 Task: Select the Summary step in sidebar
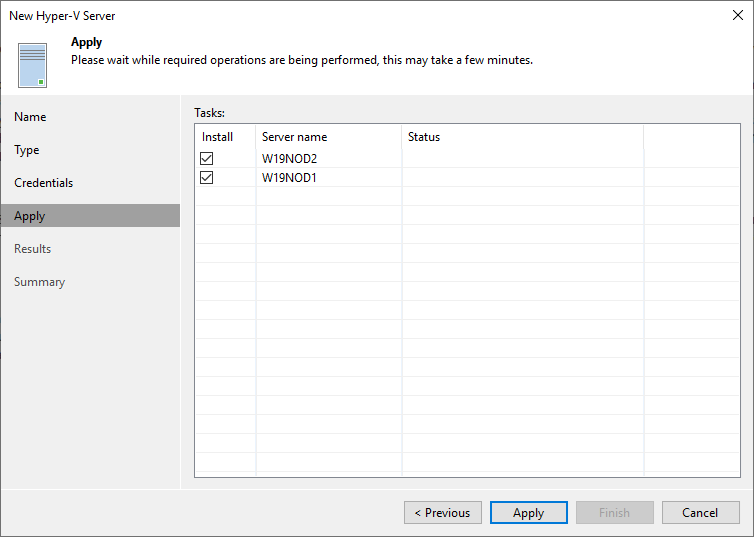point(39,282)
